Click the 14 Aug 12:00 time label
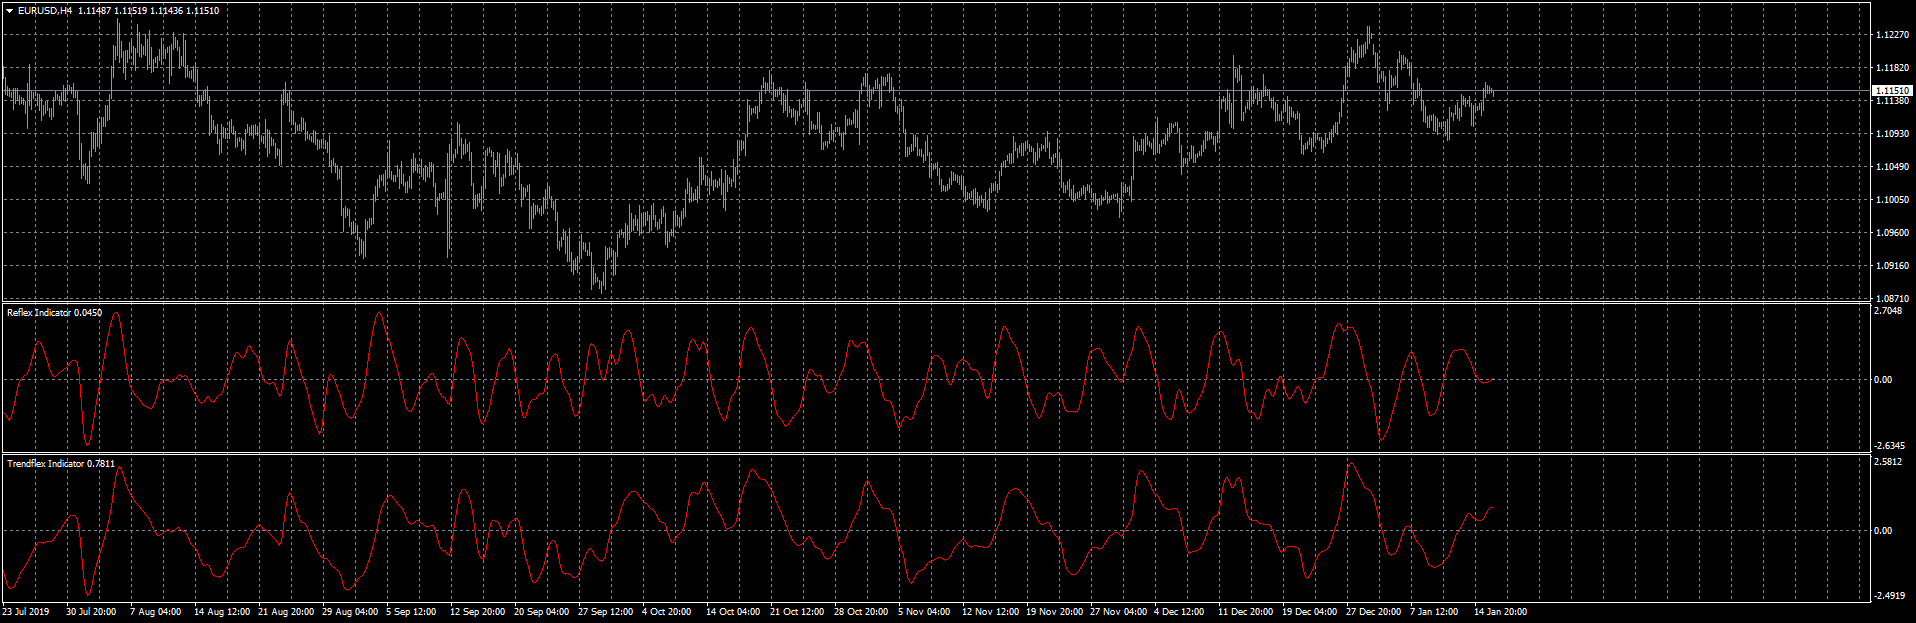Screen dimensions: 1916x623 click(x=222, y=612)
